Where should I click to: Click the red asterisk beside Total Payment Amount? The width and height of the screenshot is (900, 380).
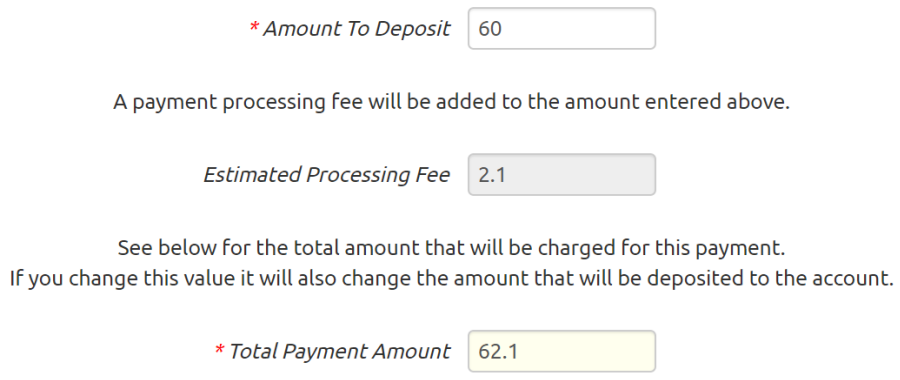pyautogui.click(x=219, y=349)
